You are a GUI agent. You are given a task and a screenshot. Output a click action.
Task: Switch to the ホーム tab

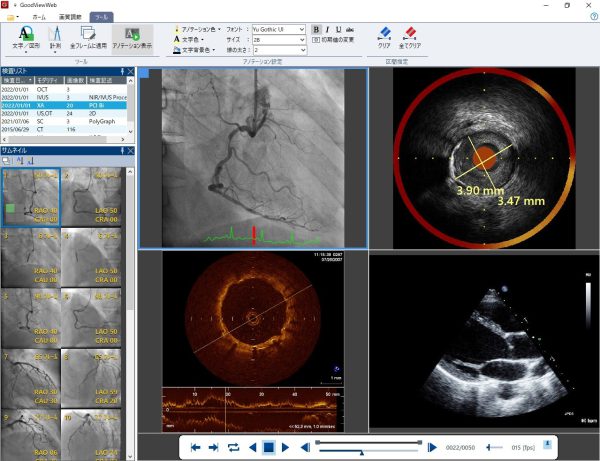(38, 18)
